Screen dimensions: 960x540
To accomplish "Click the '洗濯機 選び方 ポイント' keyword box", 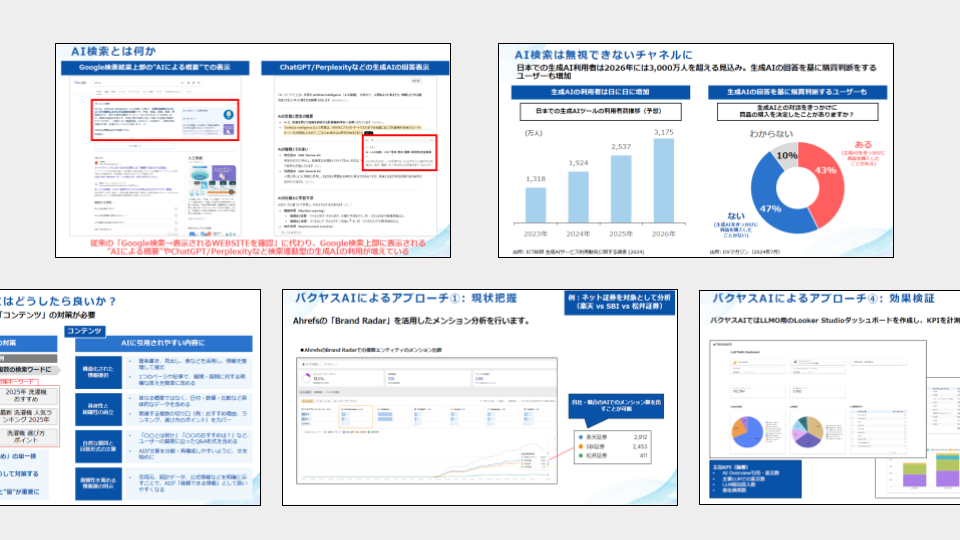I will point(32,438).
